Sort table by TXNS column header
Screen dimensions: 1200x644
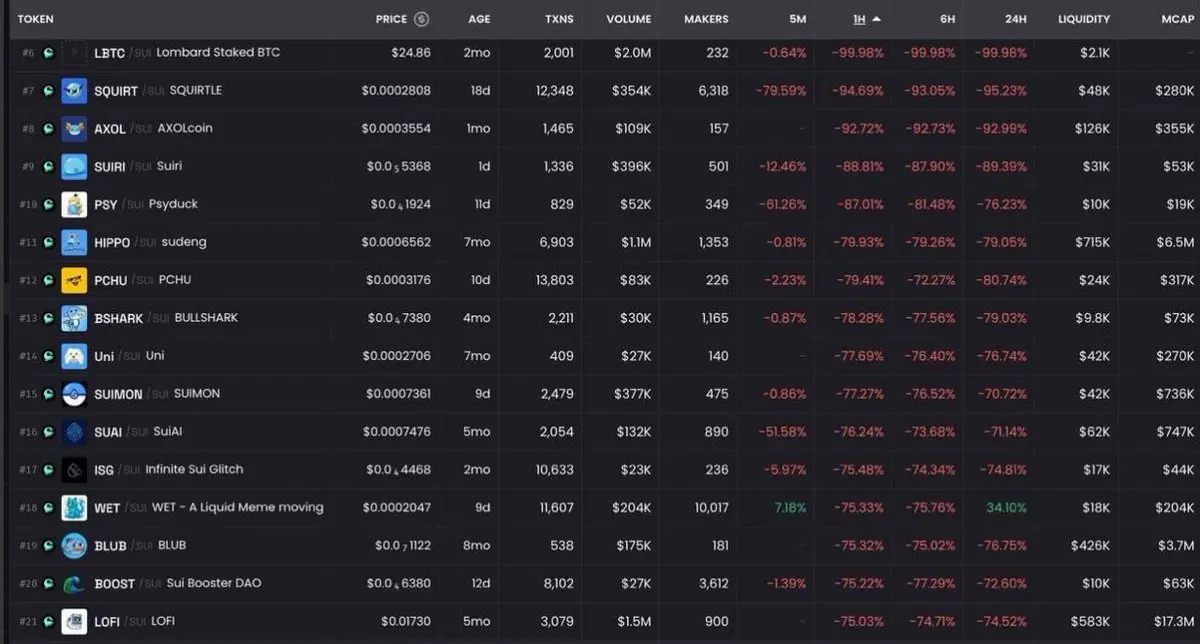(559, 19)
